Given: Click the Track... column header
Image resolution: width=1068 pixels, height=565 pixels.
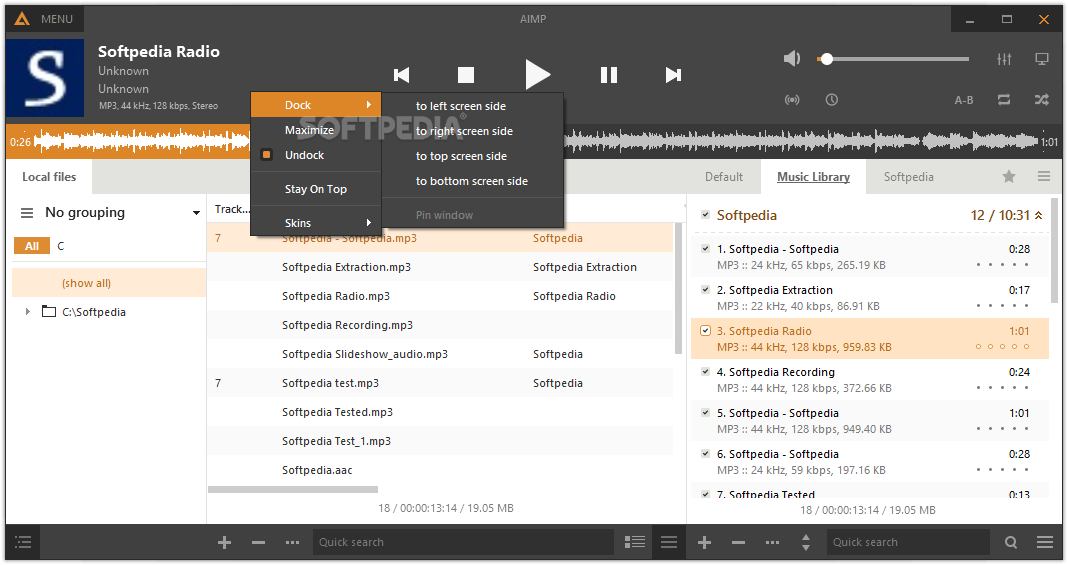Looking at the screenshot, I should [x=232, y=209].
